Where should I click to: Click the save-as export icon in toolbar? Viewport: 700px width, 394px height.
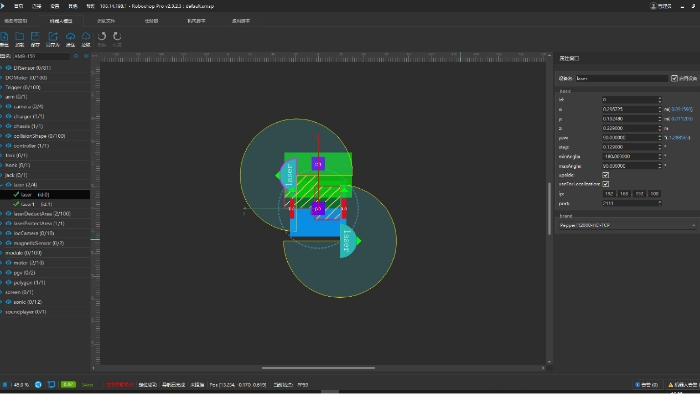tap(53, 37)
